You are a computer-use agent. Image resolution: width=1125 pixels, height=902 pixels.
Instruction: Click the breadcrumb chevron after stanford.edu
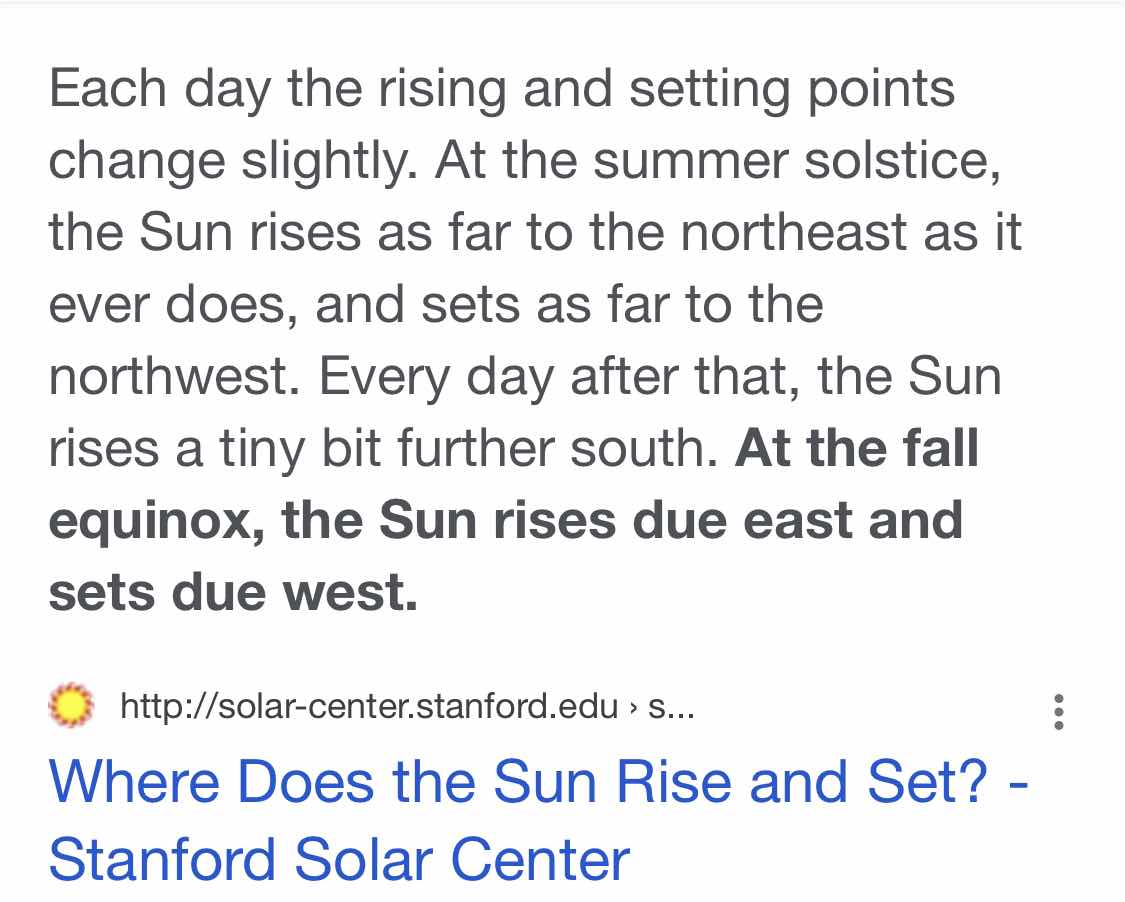click(633, 708)
